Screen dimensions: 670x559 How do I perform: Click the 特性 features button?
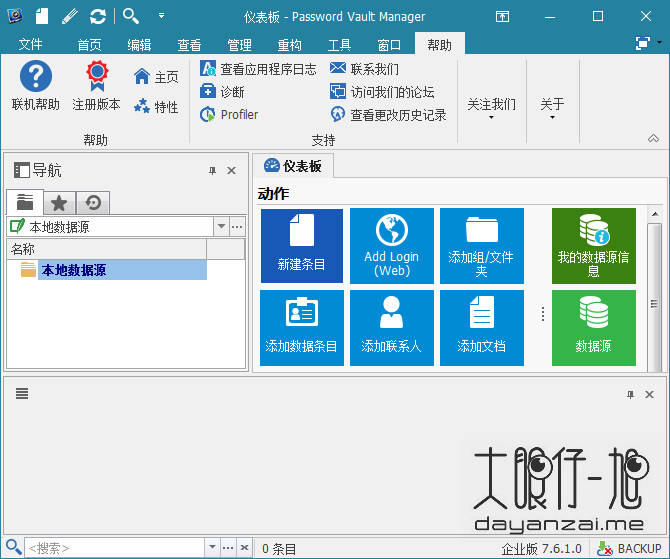coord(156,106)
